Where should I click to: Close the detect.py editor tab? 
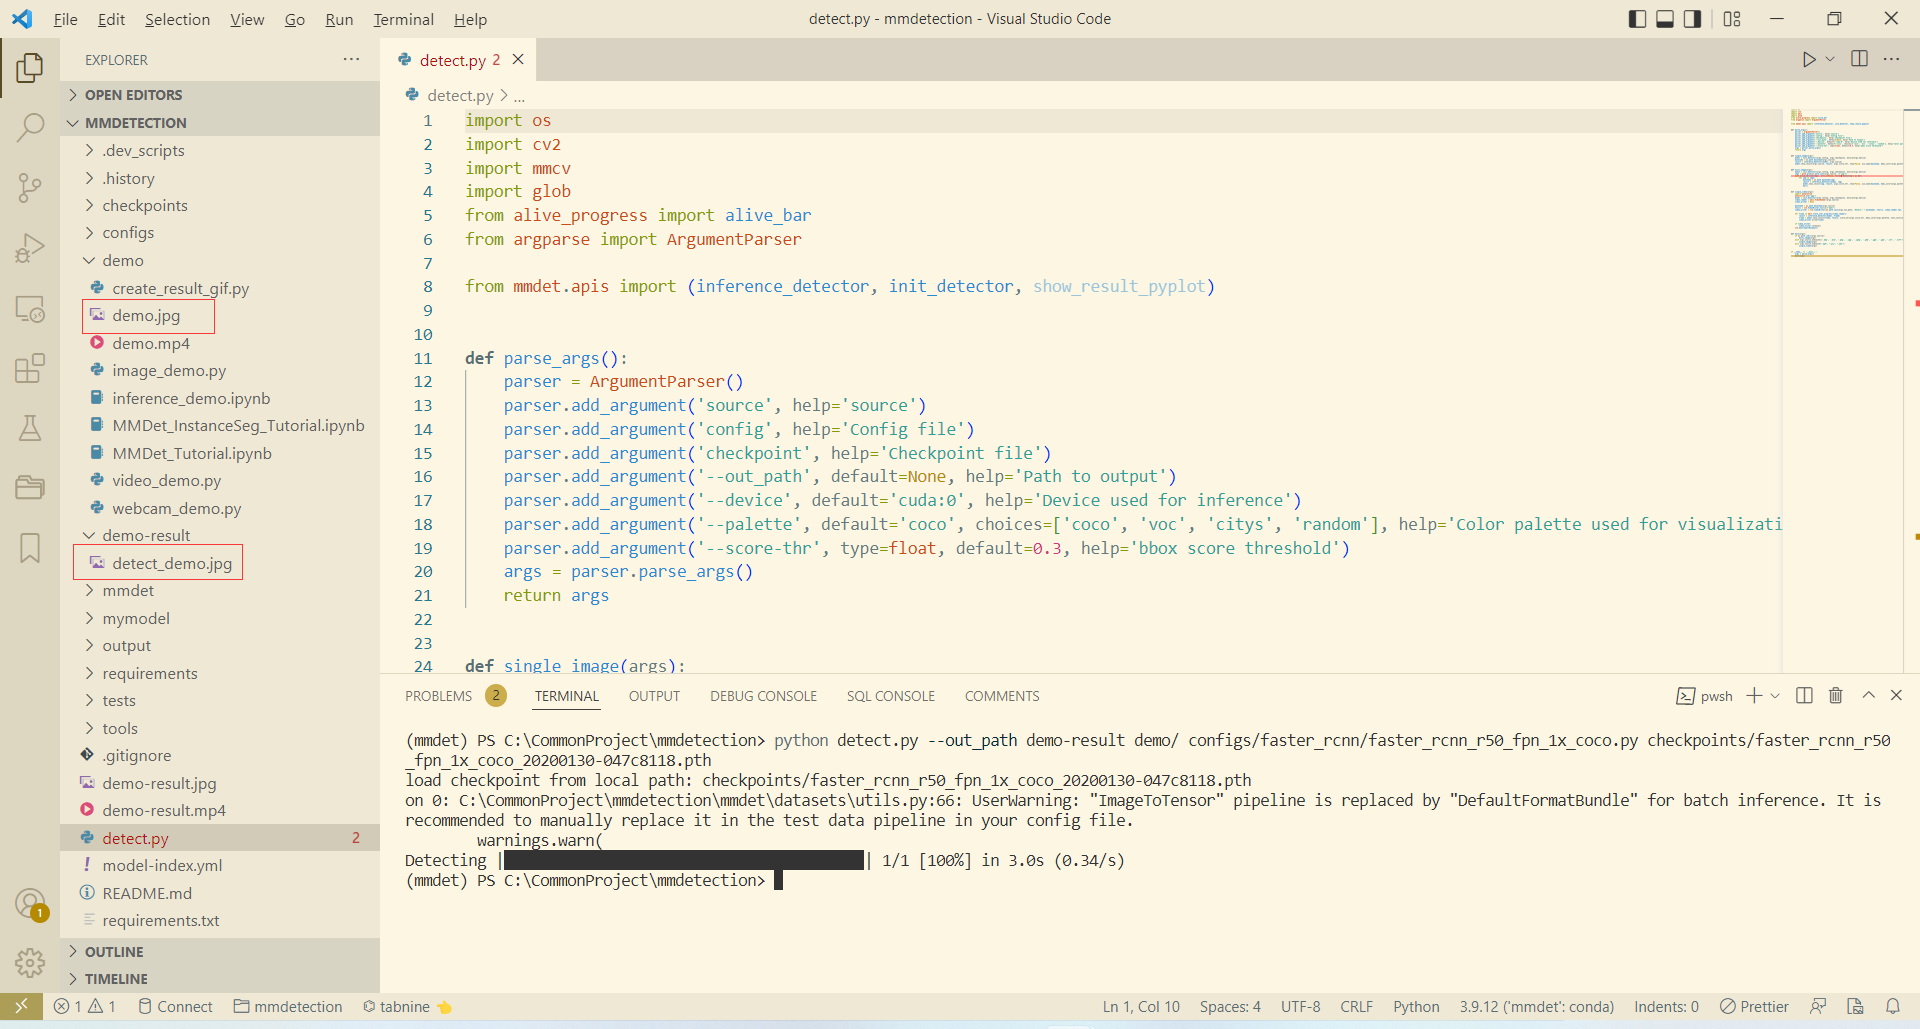(518, 59)
